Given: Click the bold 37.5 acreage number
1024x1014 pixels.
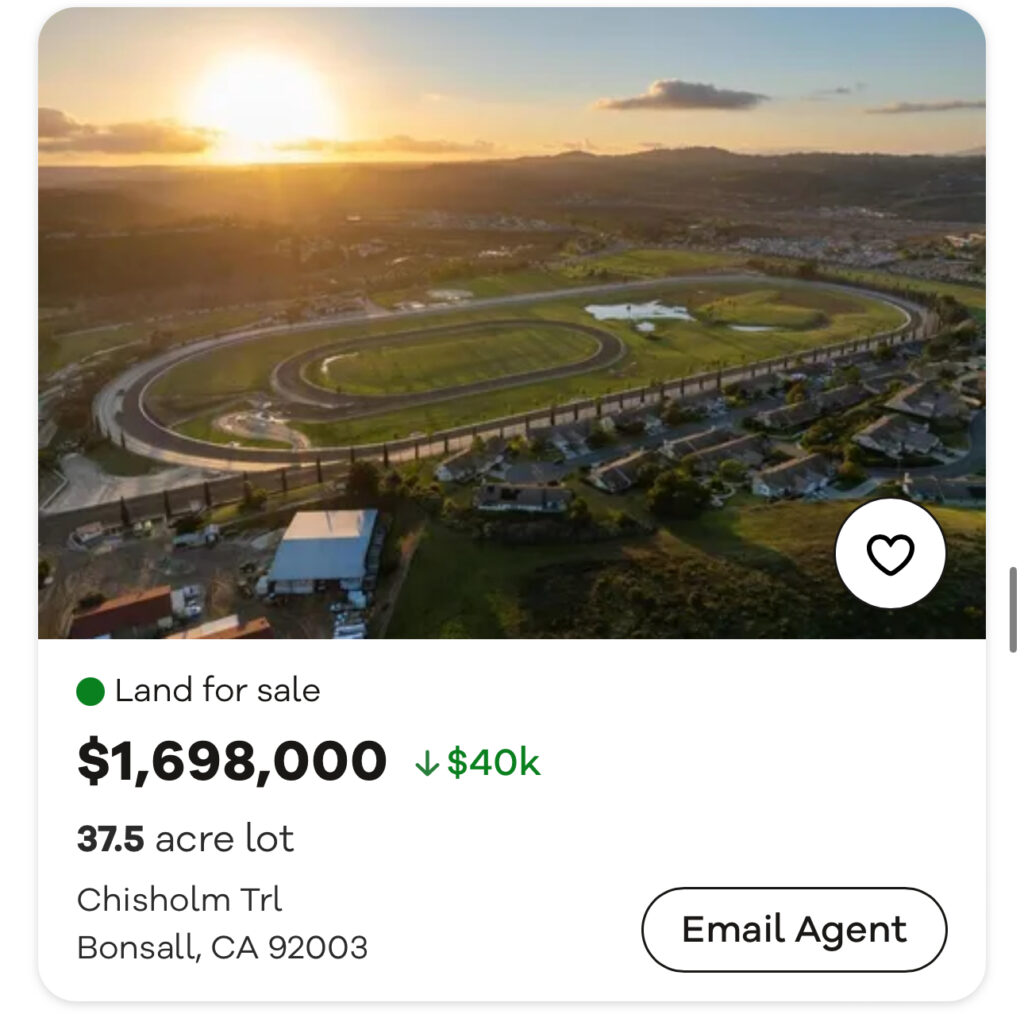Looking at the screenshot, I should 111,839.
